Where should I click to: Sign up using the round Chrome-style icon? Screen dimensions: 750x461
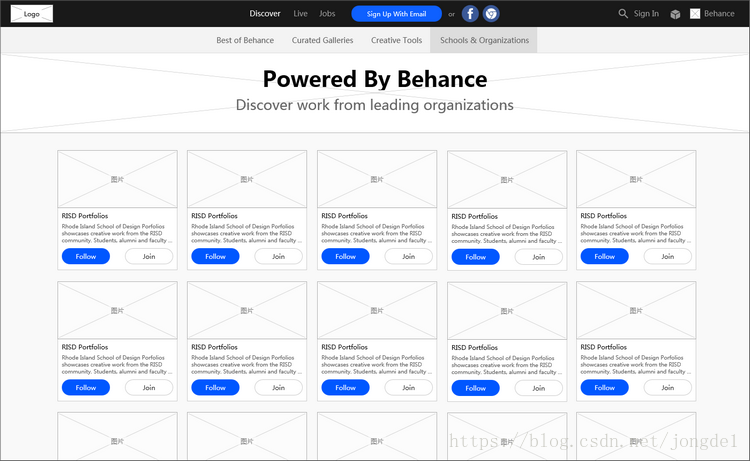click(x=491, y=14)
